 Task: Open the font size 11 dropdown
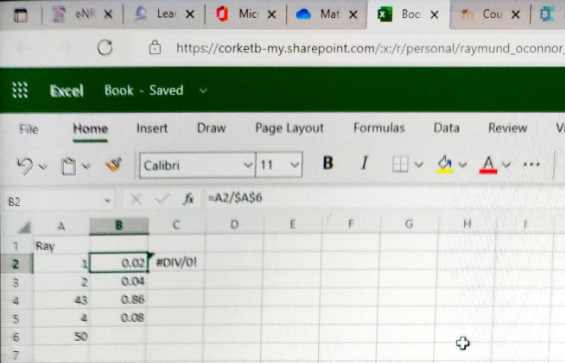[x=294, y=165]
